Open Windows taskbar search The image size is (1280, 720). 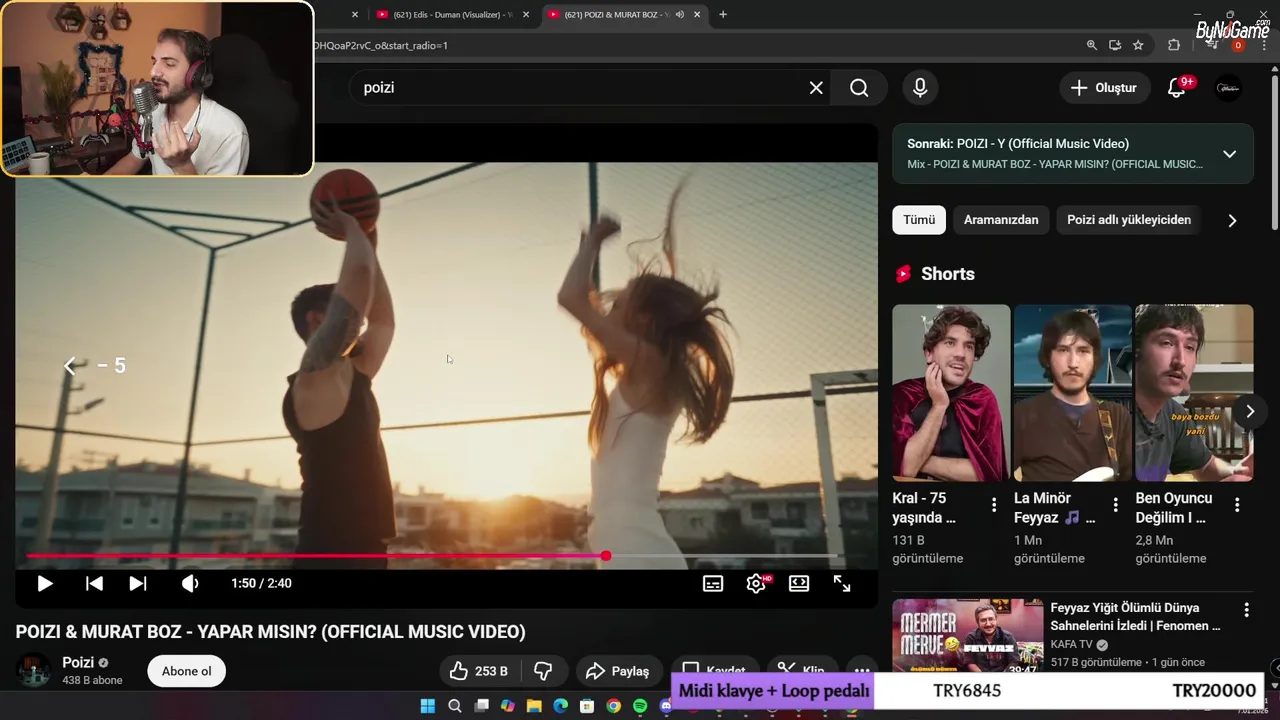click(x=455, y=706)
